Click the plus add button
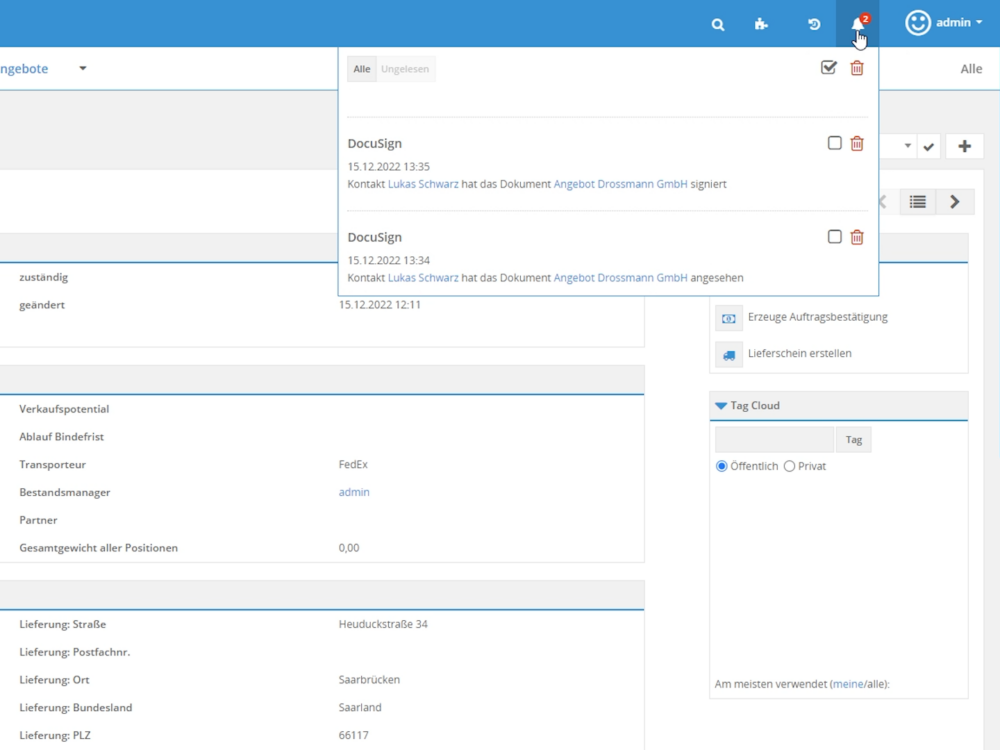This screenshot has width=1000, height=750. 964,146
